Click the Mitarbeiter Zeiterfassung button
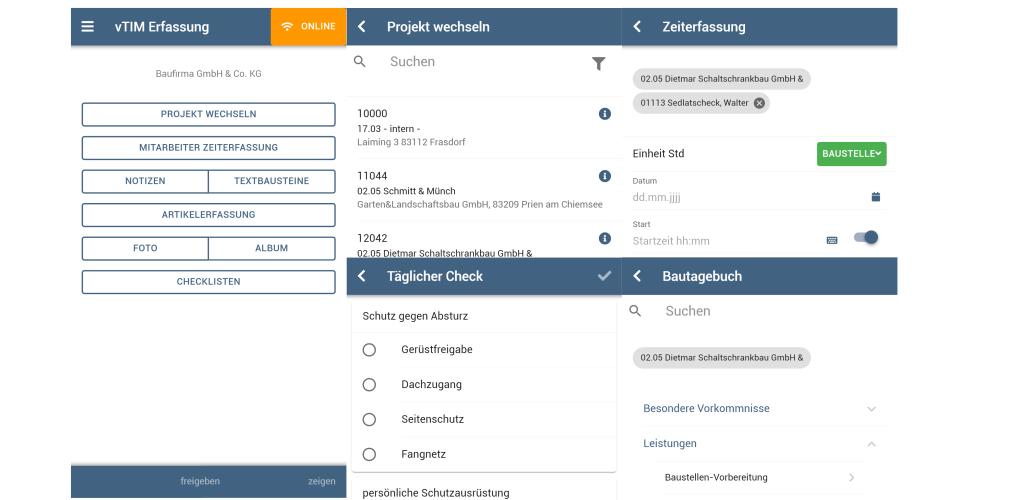Viewport: 1024px width, 500px height. pos(208,148)
